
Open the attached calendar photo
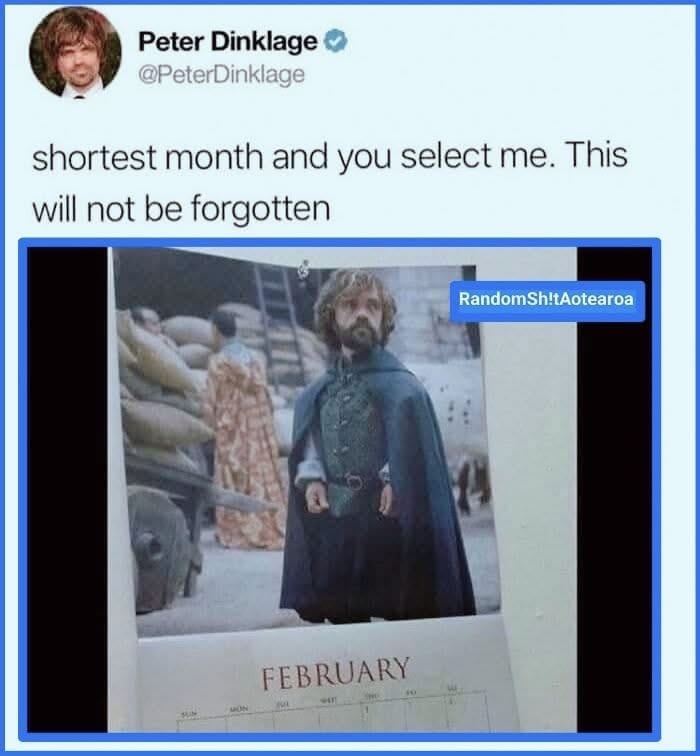(340, 489)
